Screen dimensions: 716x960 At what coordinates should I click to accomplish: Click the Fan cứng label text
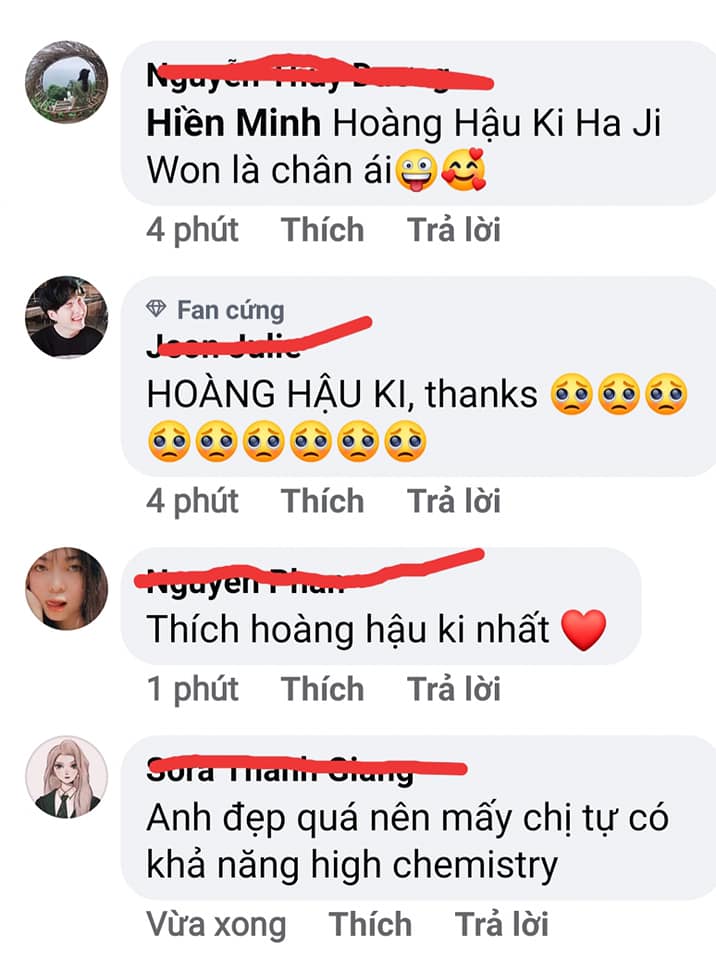coord(230,310)
